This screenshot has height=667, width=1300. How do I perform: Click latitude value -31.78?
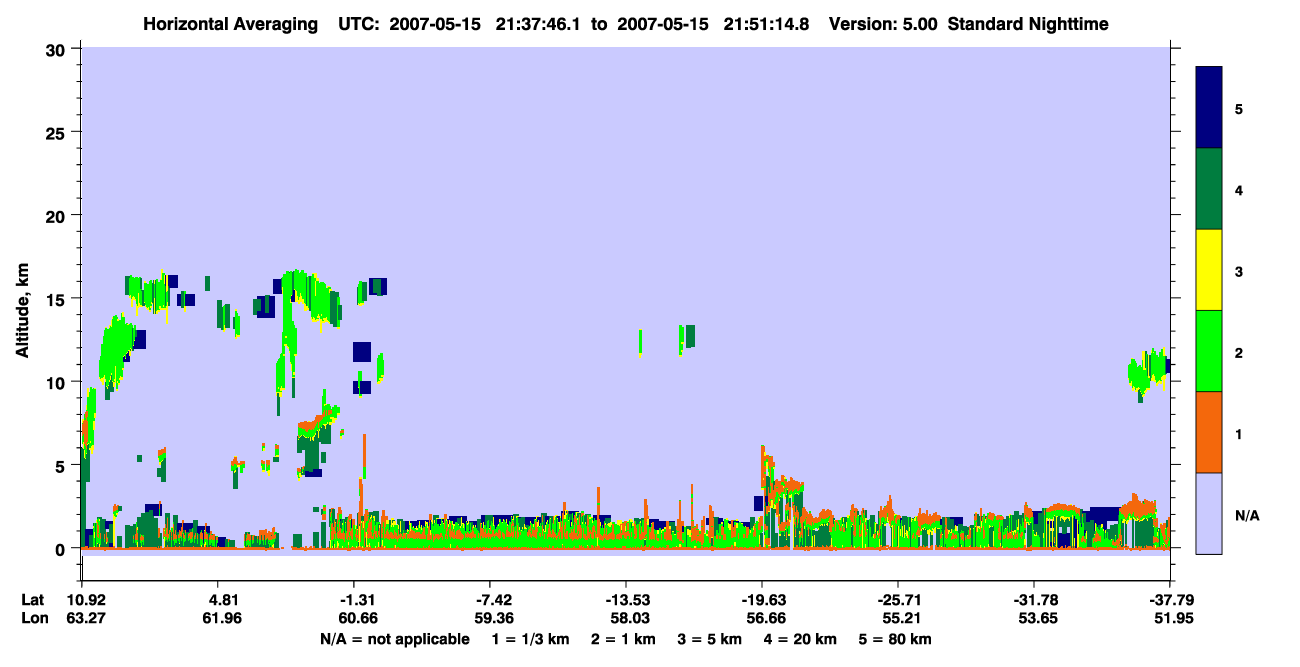(x=1034, y=600)
